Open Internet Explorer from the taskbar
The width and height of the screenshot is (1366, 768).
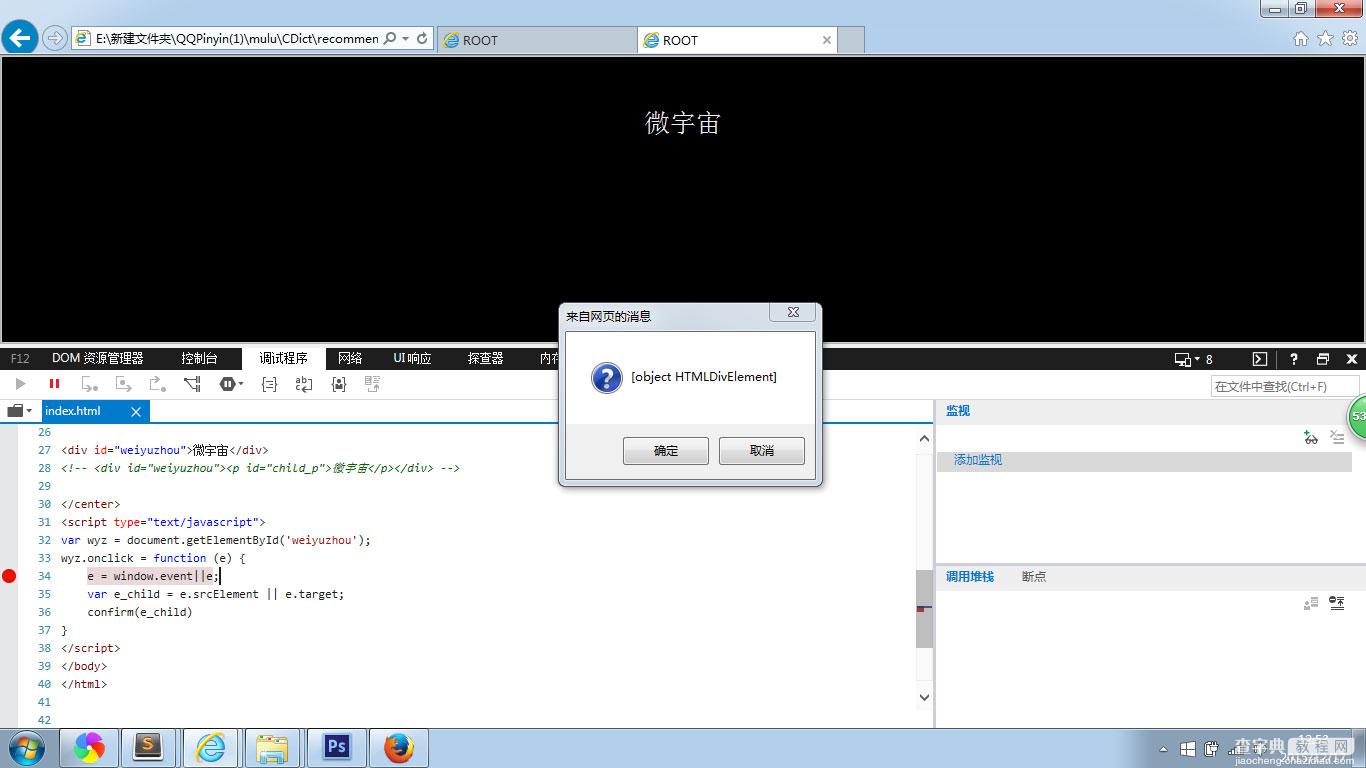coord(210,748)
